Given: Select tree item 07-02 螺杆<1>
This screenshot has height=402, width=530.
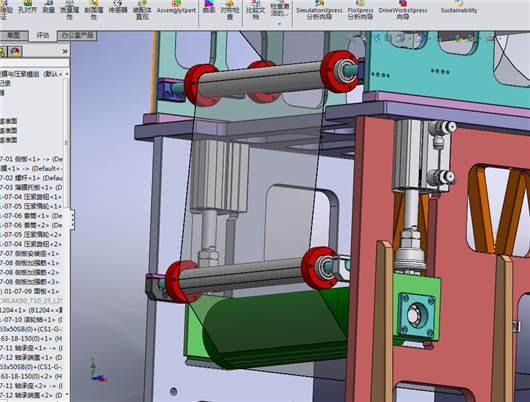Looking at the screenshot, I should click(31, 178).
